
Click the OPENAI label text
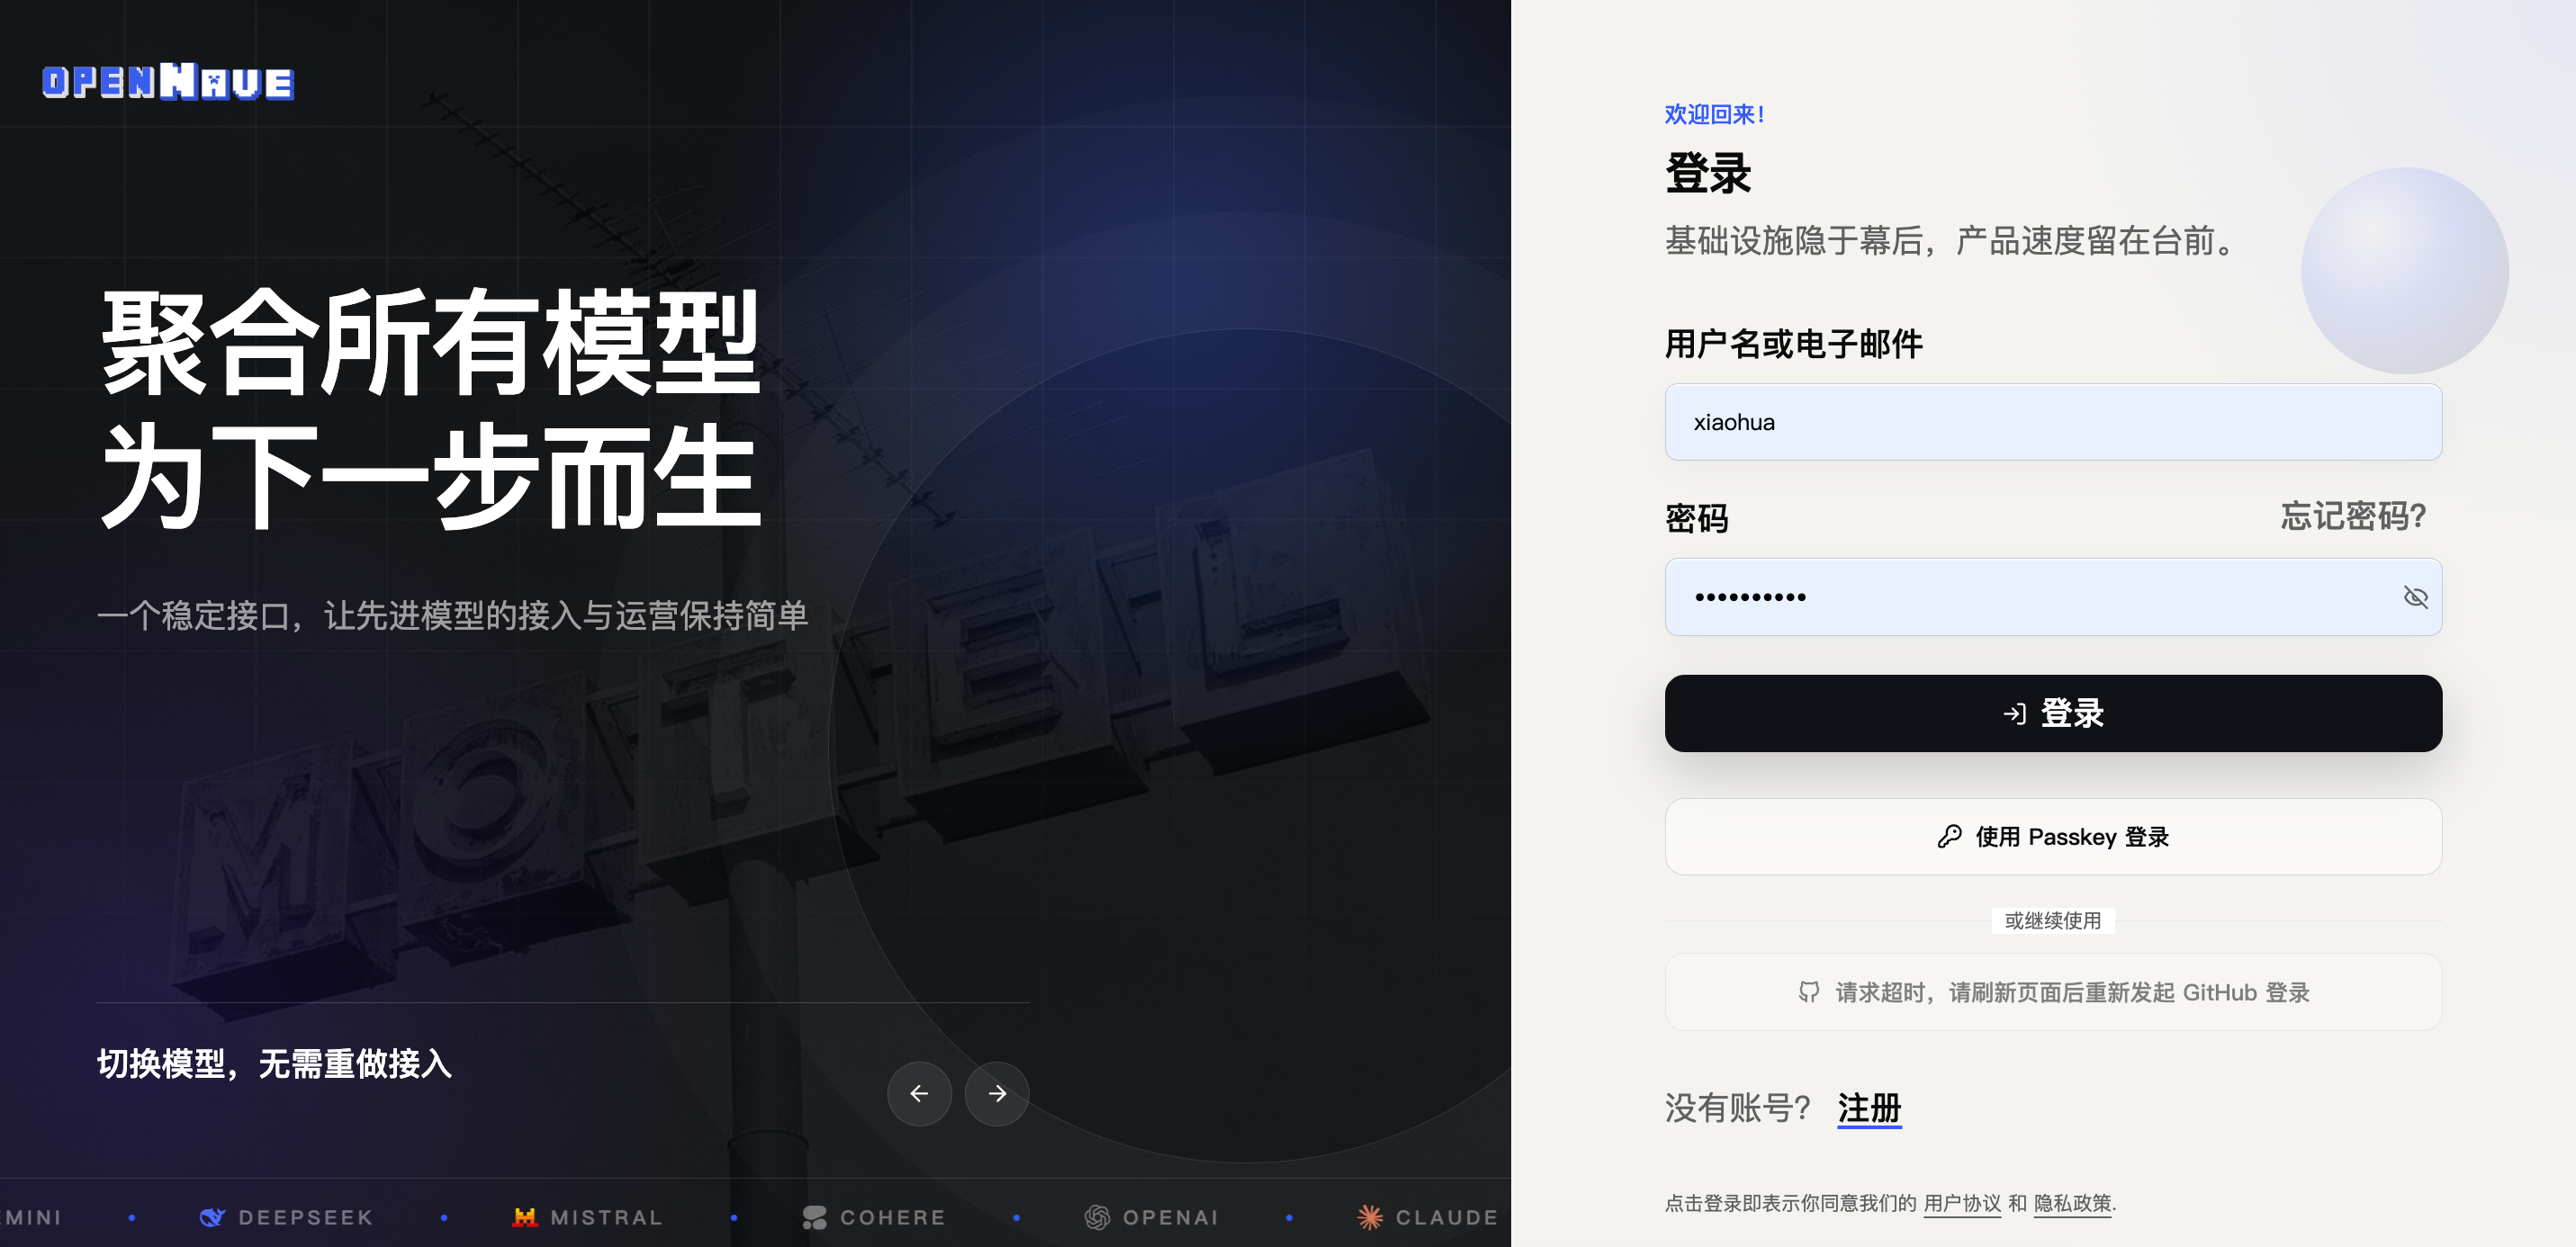pyautogui.click(x=1170, y=1217)
